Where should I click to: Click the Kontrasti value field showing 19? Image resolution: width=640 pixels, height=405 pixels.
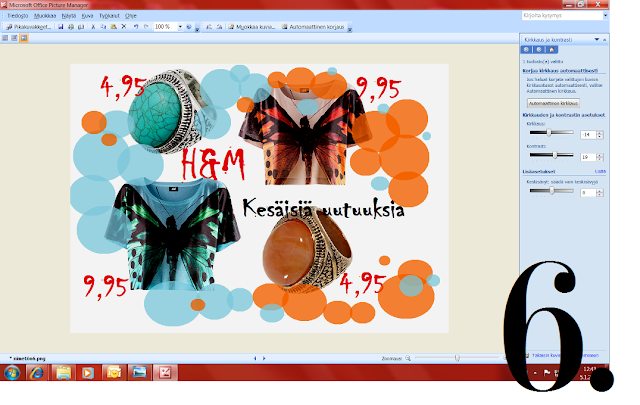[x=588, y=157]
